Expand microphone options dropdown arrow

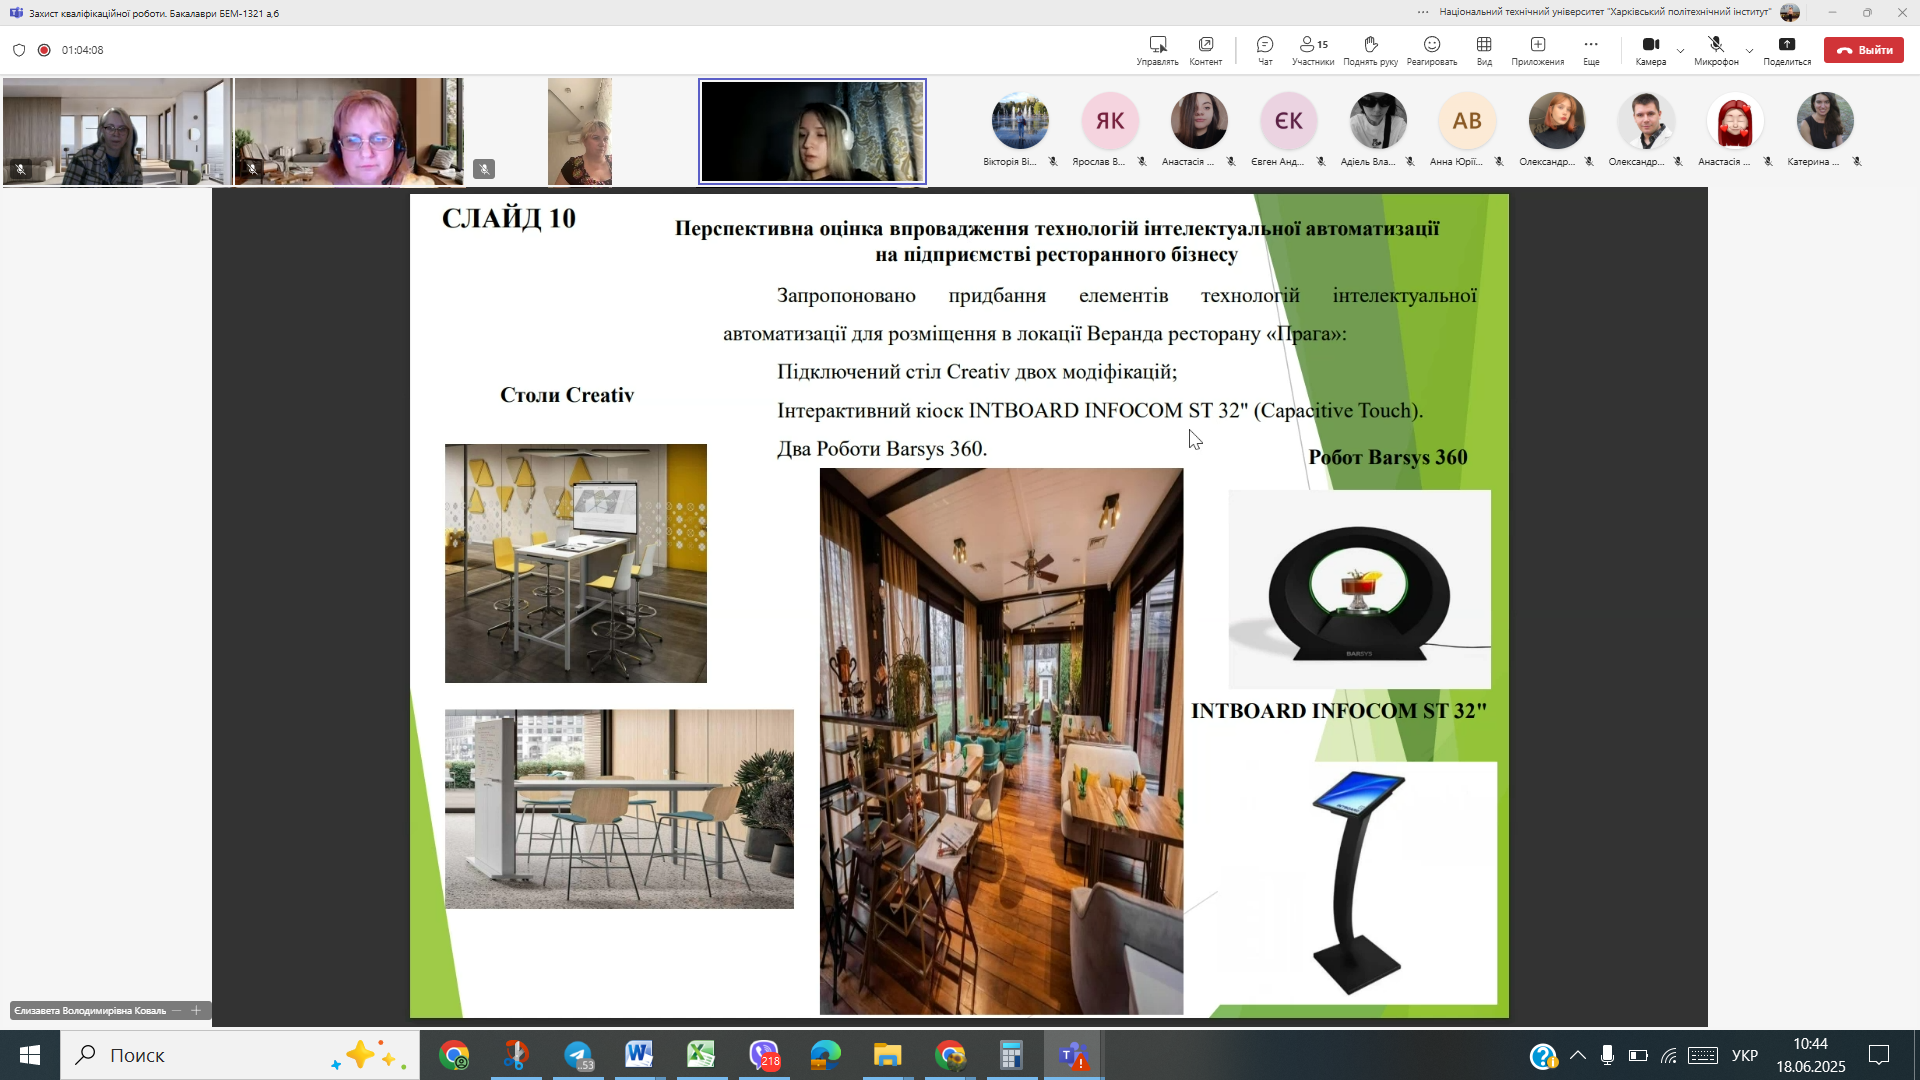click(x=1749, y=50)
